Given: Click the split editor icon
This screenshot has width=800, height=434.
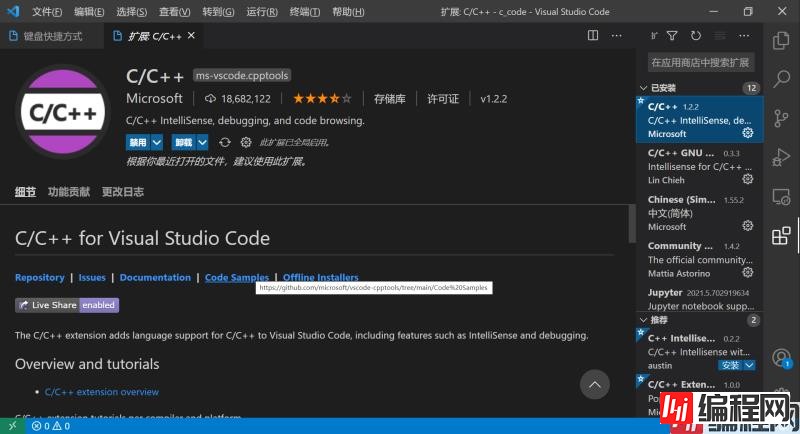Looking at the screenshot, I should coord(593,36).
